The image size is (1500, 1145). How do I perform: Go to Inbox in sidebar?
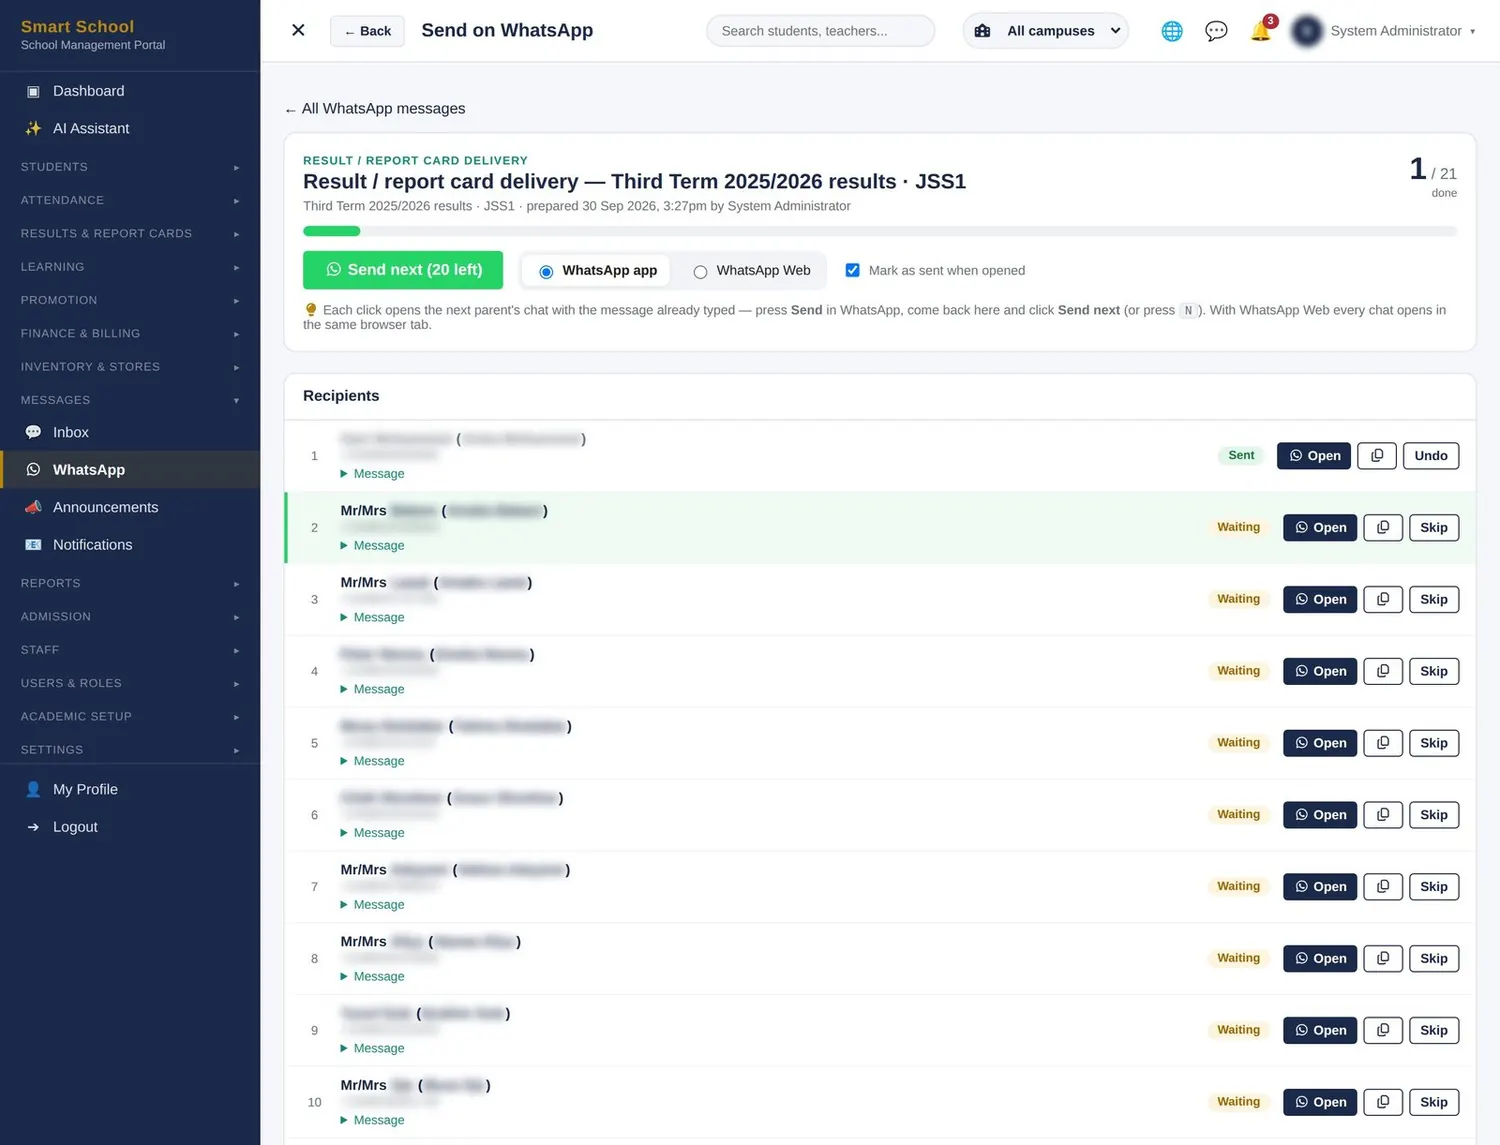coord(130,432)
